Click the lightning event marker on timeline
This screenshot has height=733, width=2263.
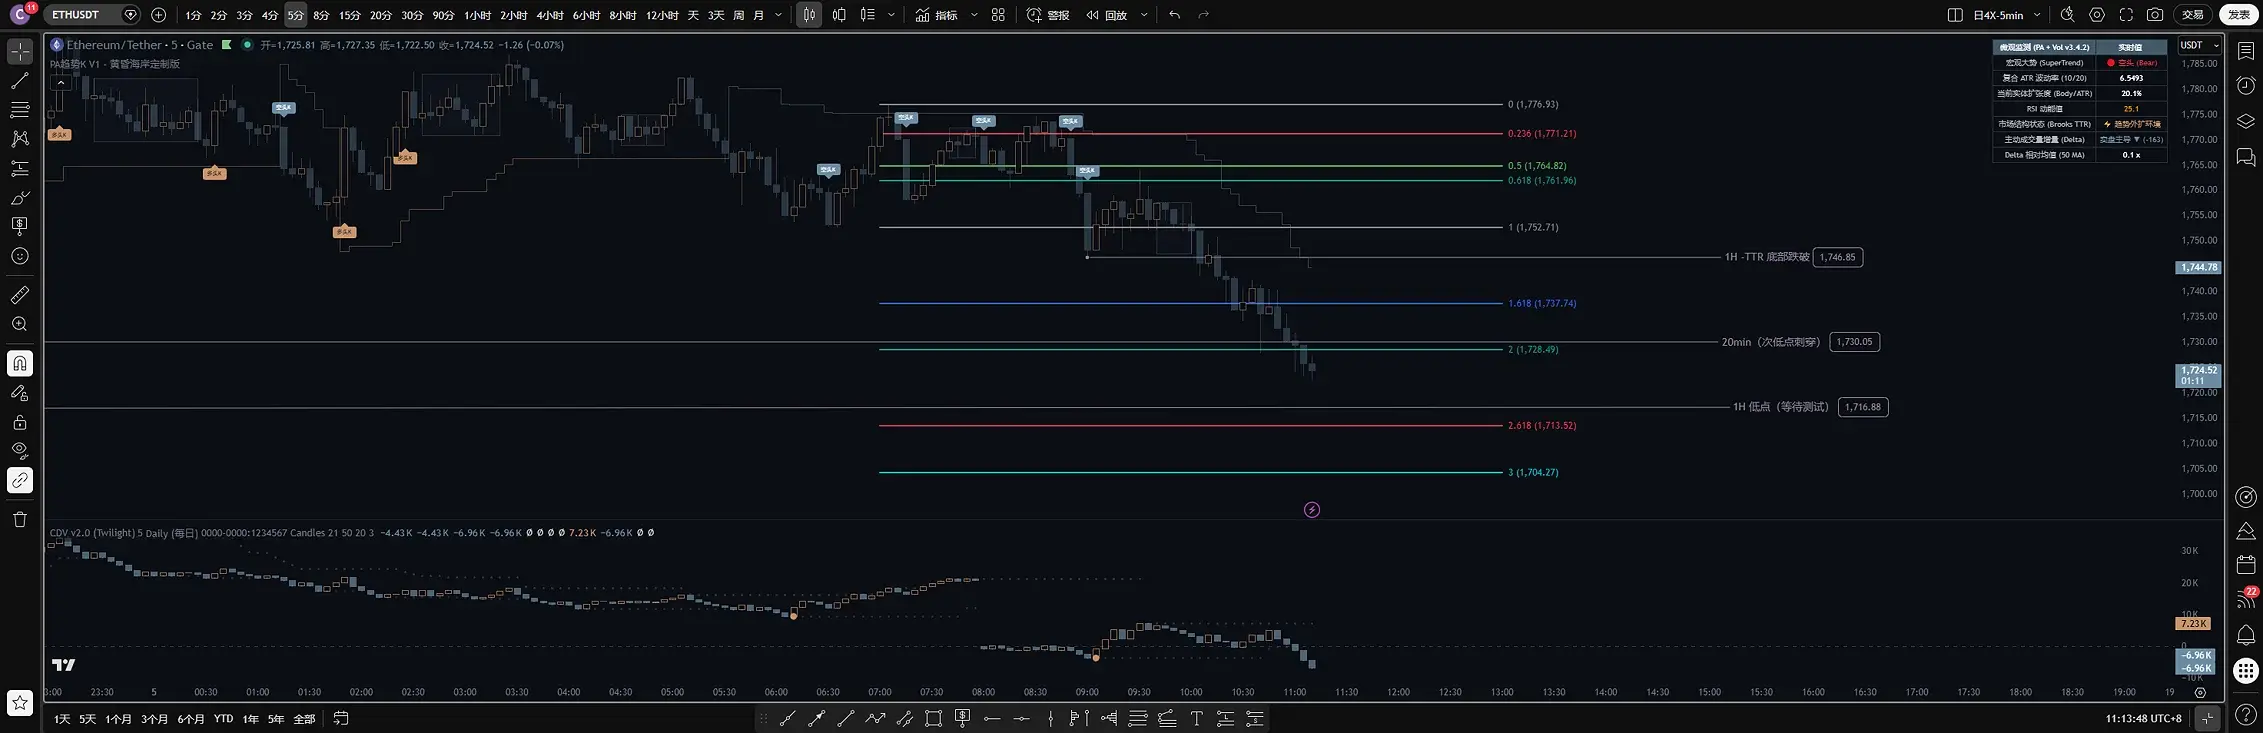coord(1312,510)
